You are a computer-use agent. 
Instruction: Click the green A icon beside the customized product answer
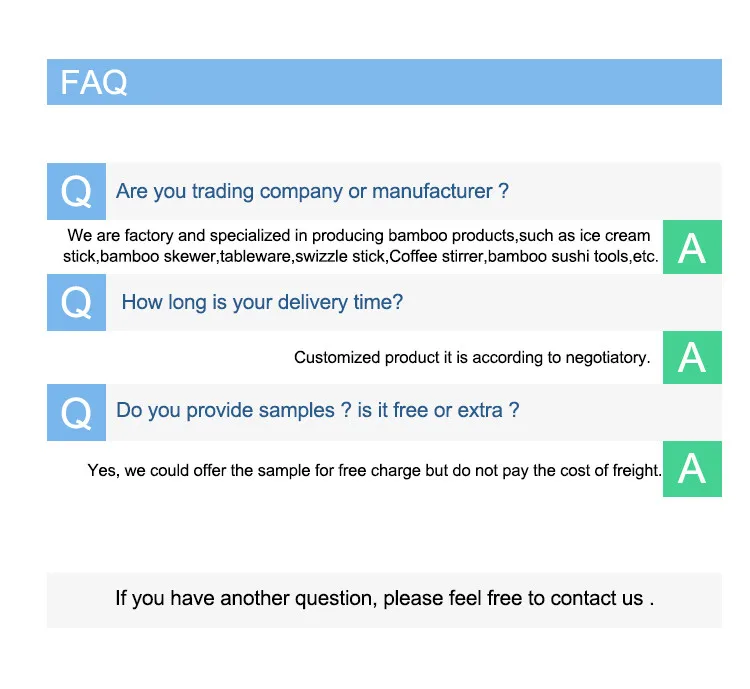(692, 357)
